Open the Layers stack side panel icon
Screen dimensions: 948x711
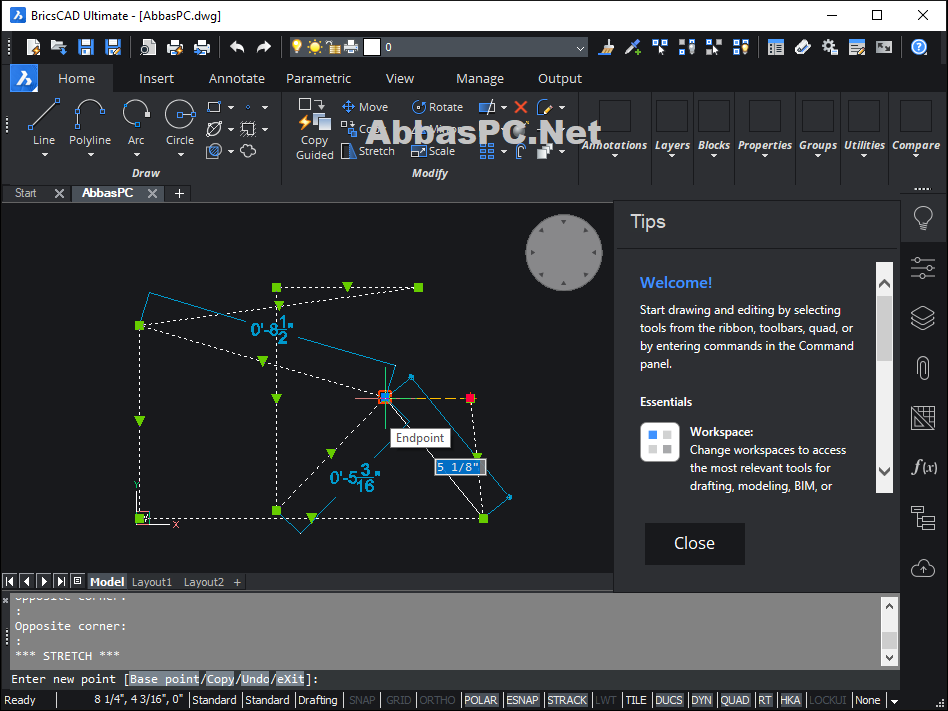[x=923, y=317]
